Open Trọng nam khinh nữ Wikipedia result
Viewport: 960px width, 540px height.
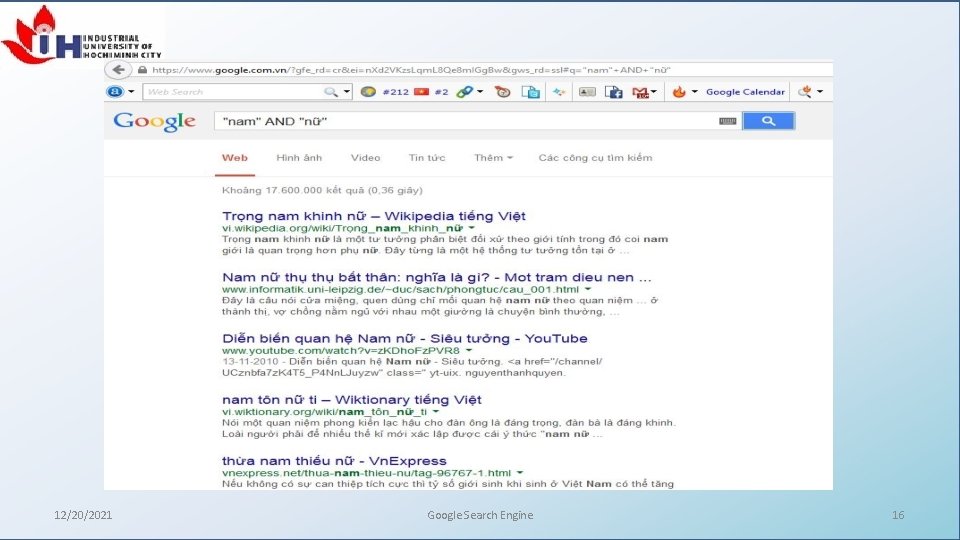coord(373,216)
